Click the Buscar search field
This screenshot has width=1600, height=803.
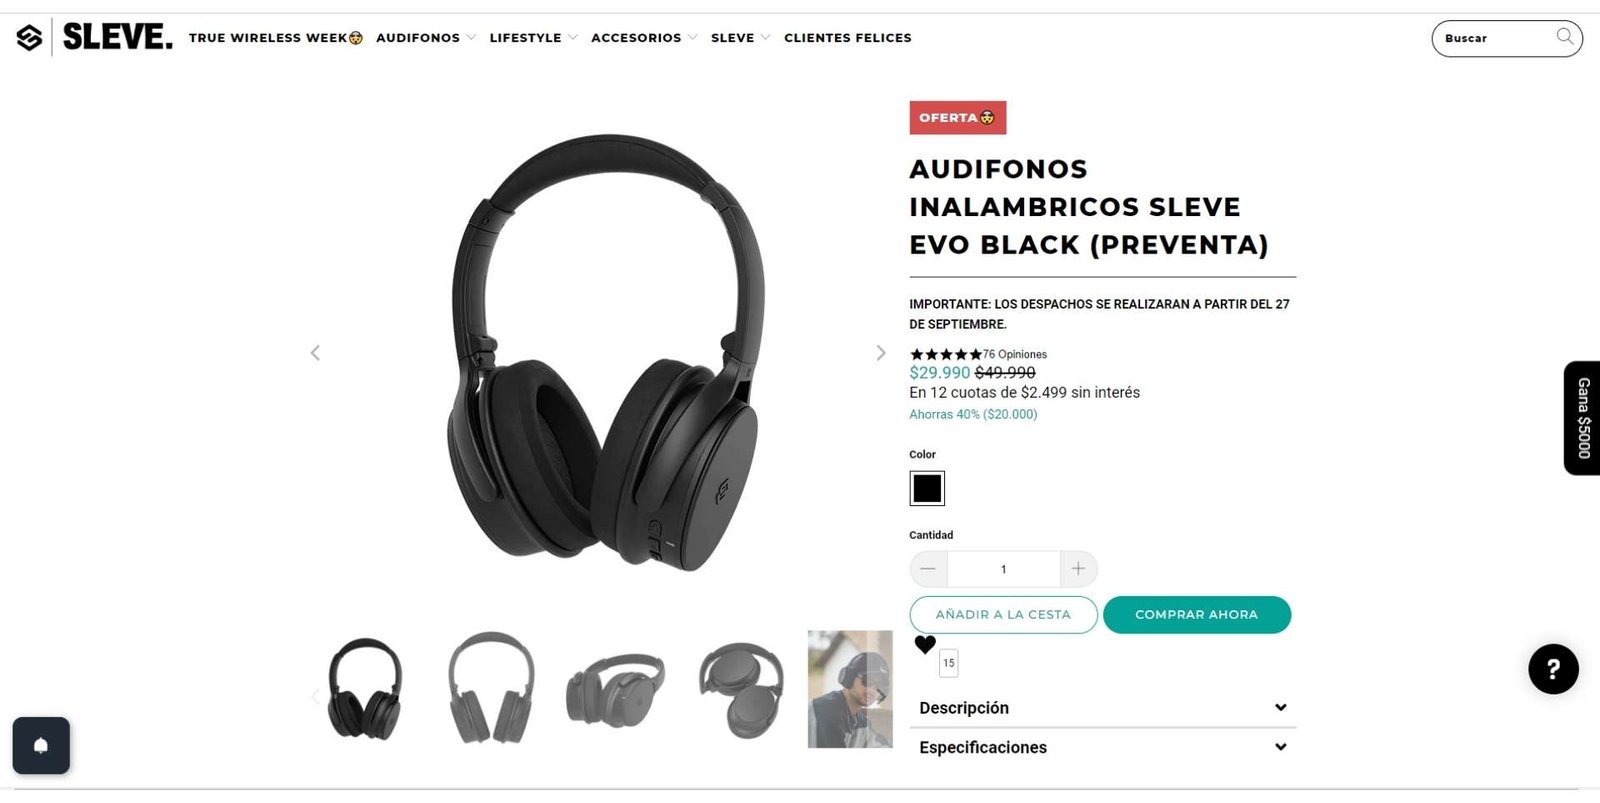(1496, 38)
